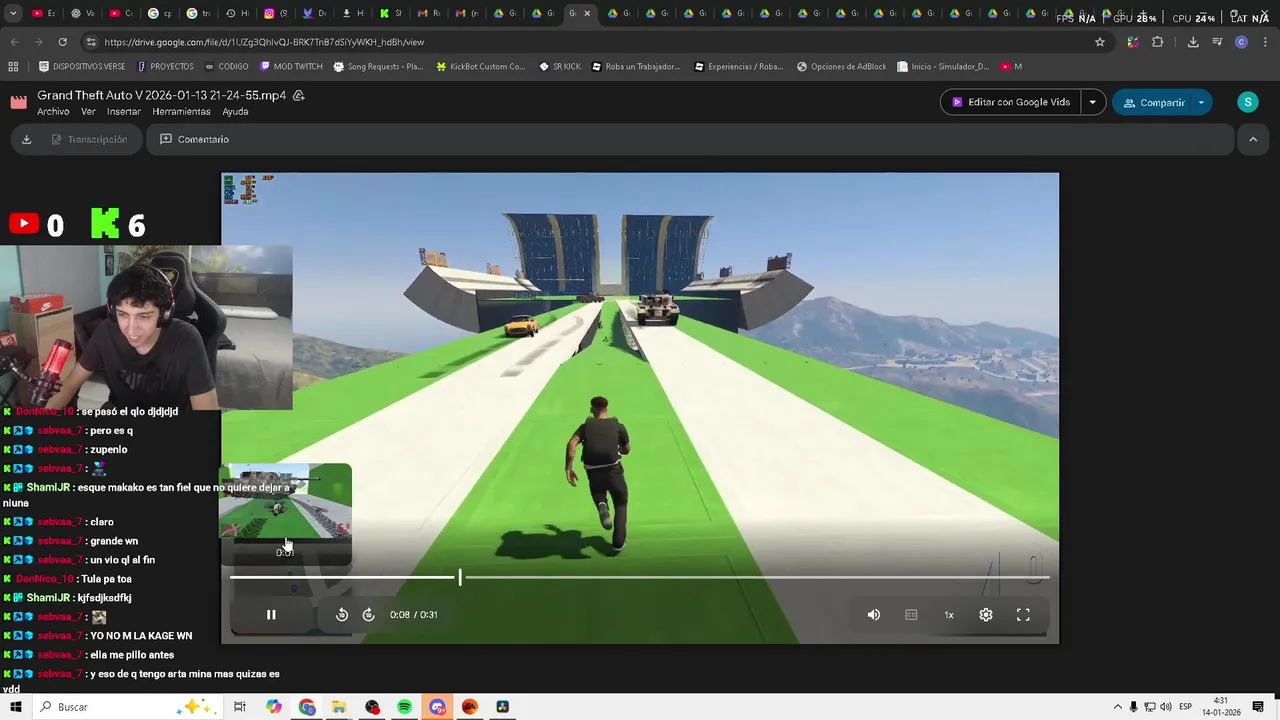Open the SR KICK bookmark

click(x=559, y=66)
